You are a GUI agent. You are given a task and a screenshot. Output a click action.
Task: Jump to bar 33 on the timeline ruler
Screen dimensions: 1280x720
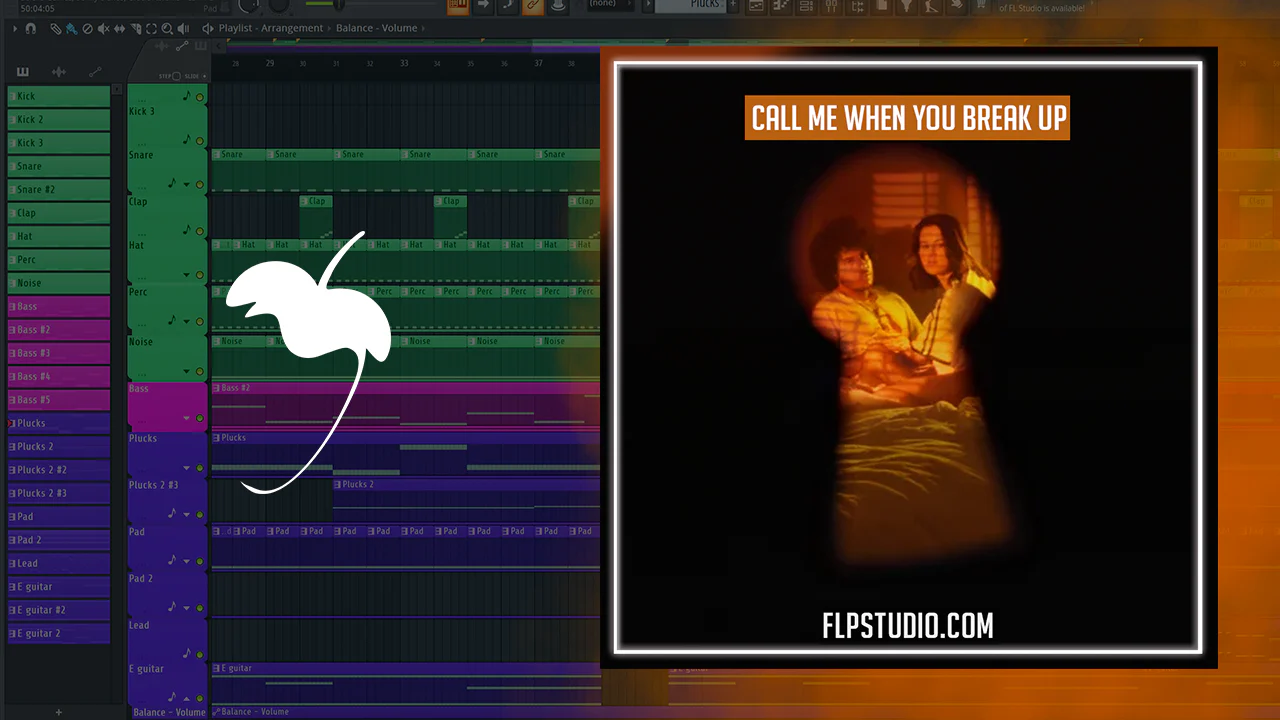(404, 63)
